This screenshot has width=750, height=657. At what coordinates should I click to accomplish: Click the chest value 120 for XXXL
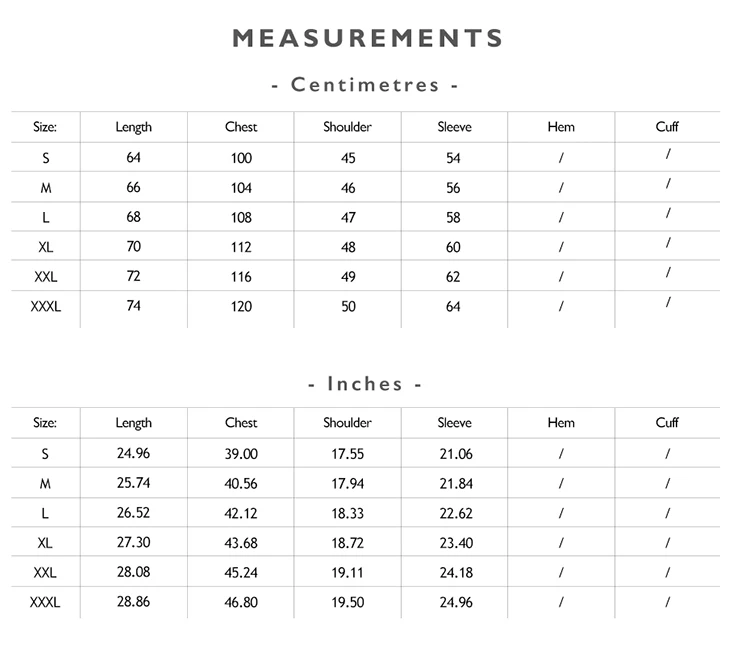[241, 307]
